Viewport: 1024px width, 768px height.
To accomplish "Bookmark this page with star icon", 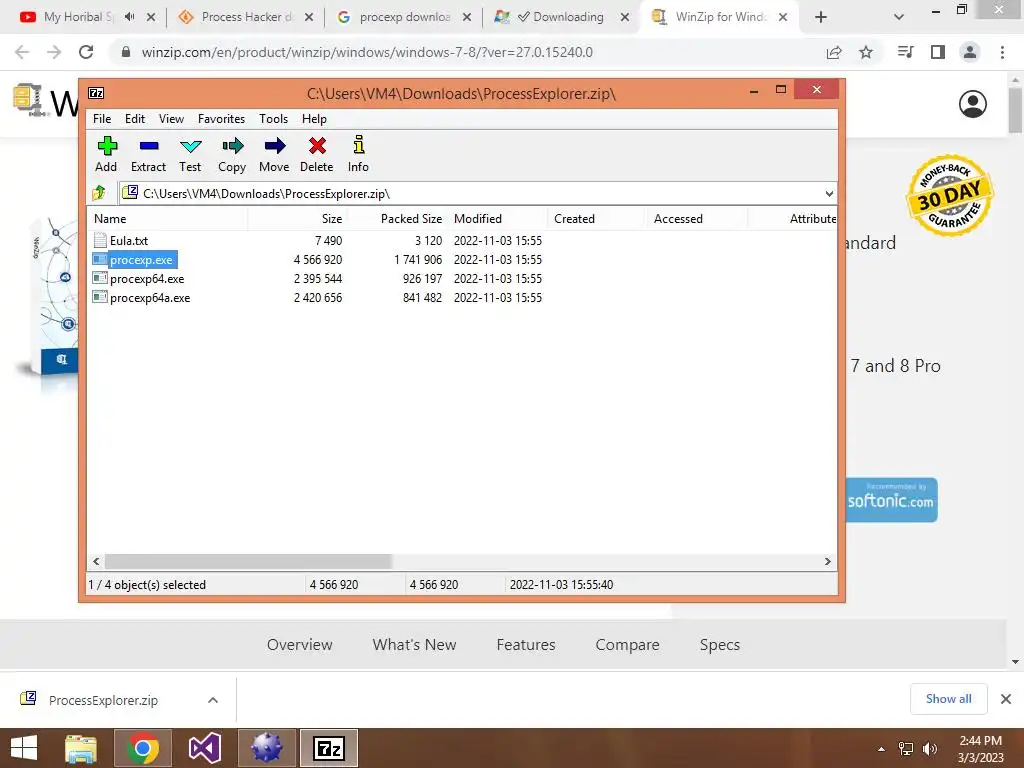I will [x=866, y=52].
